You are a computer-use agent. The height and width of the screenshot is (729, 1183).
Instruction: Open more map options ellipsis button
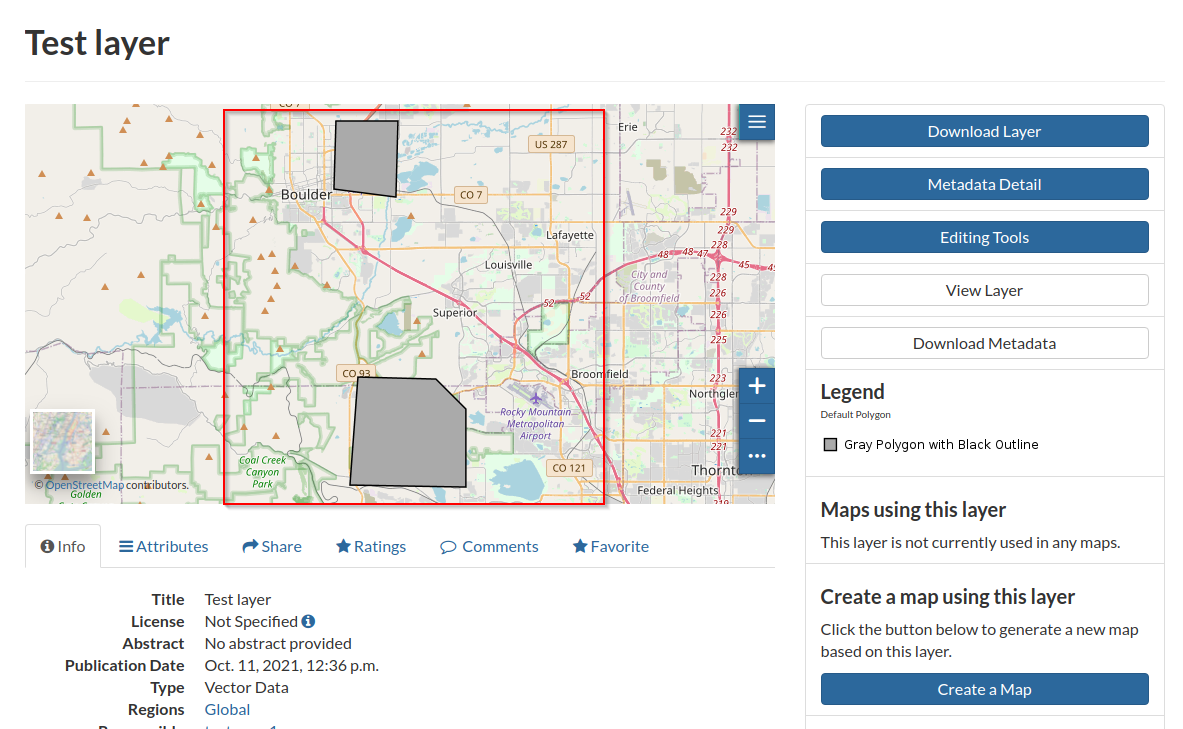pos(757,456)
